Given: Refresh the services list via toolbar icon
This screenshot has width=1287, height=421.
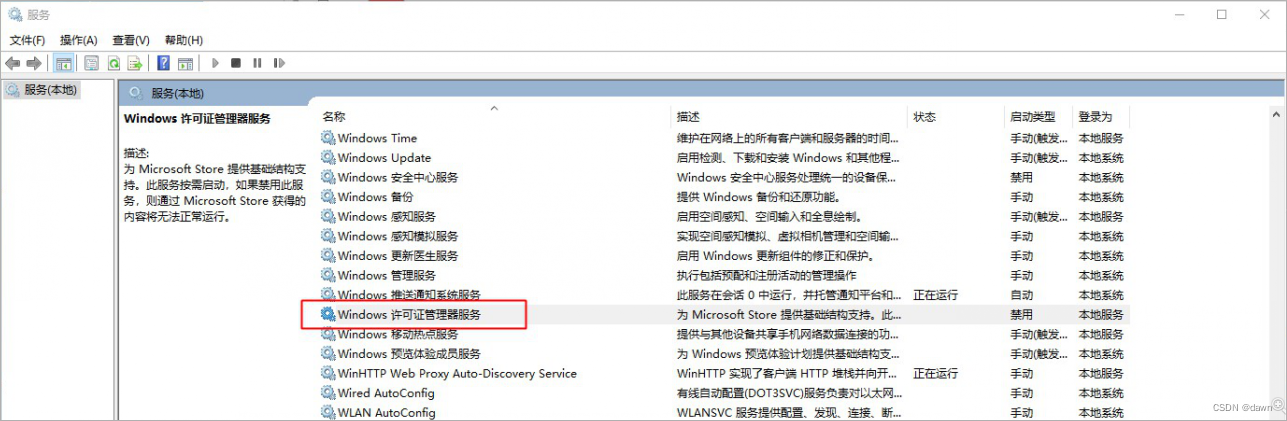Looking at the screenshot, I should point(113,63).
